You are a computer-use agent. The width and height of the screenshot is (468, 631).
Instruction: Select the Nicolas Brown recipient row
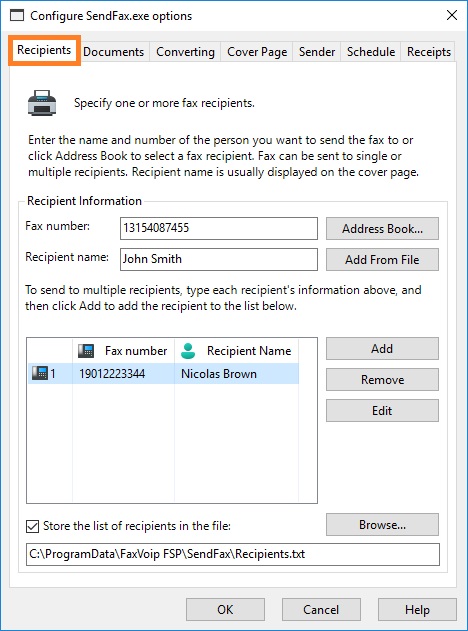point(163,374)
